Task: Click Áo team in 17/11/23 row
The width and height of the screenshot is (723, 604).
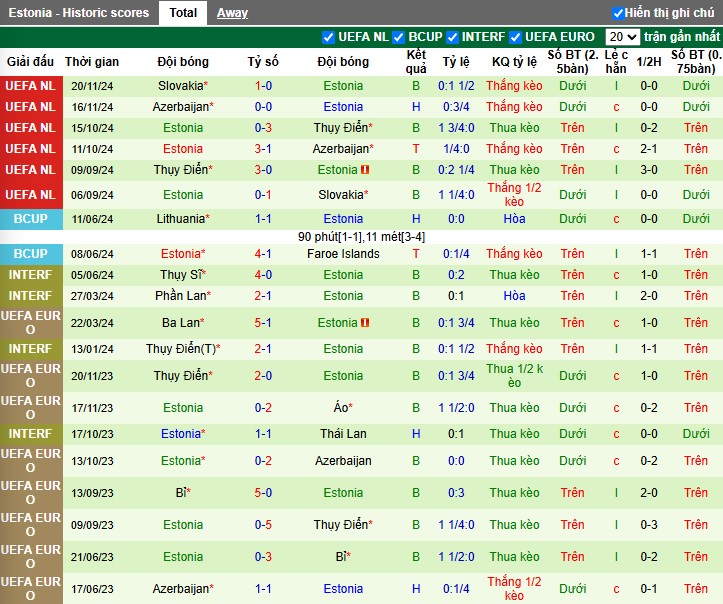Action: tap(343, 408)
